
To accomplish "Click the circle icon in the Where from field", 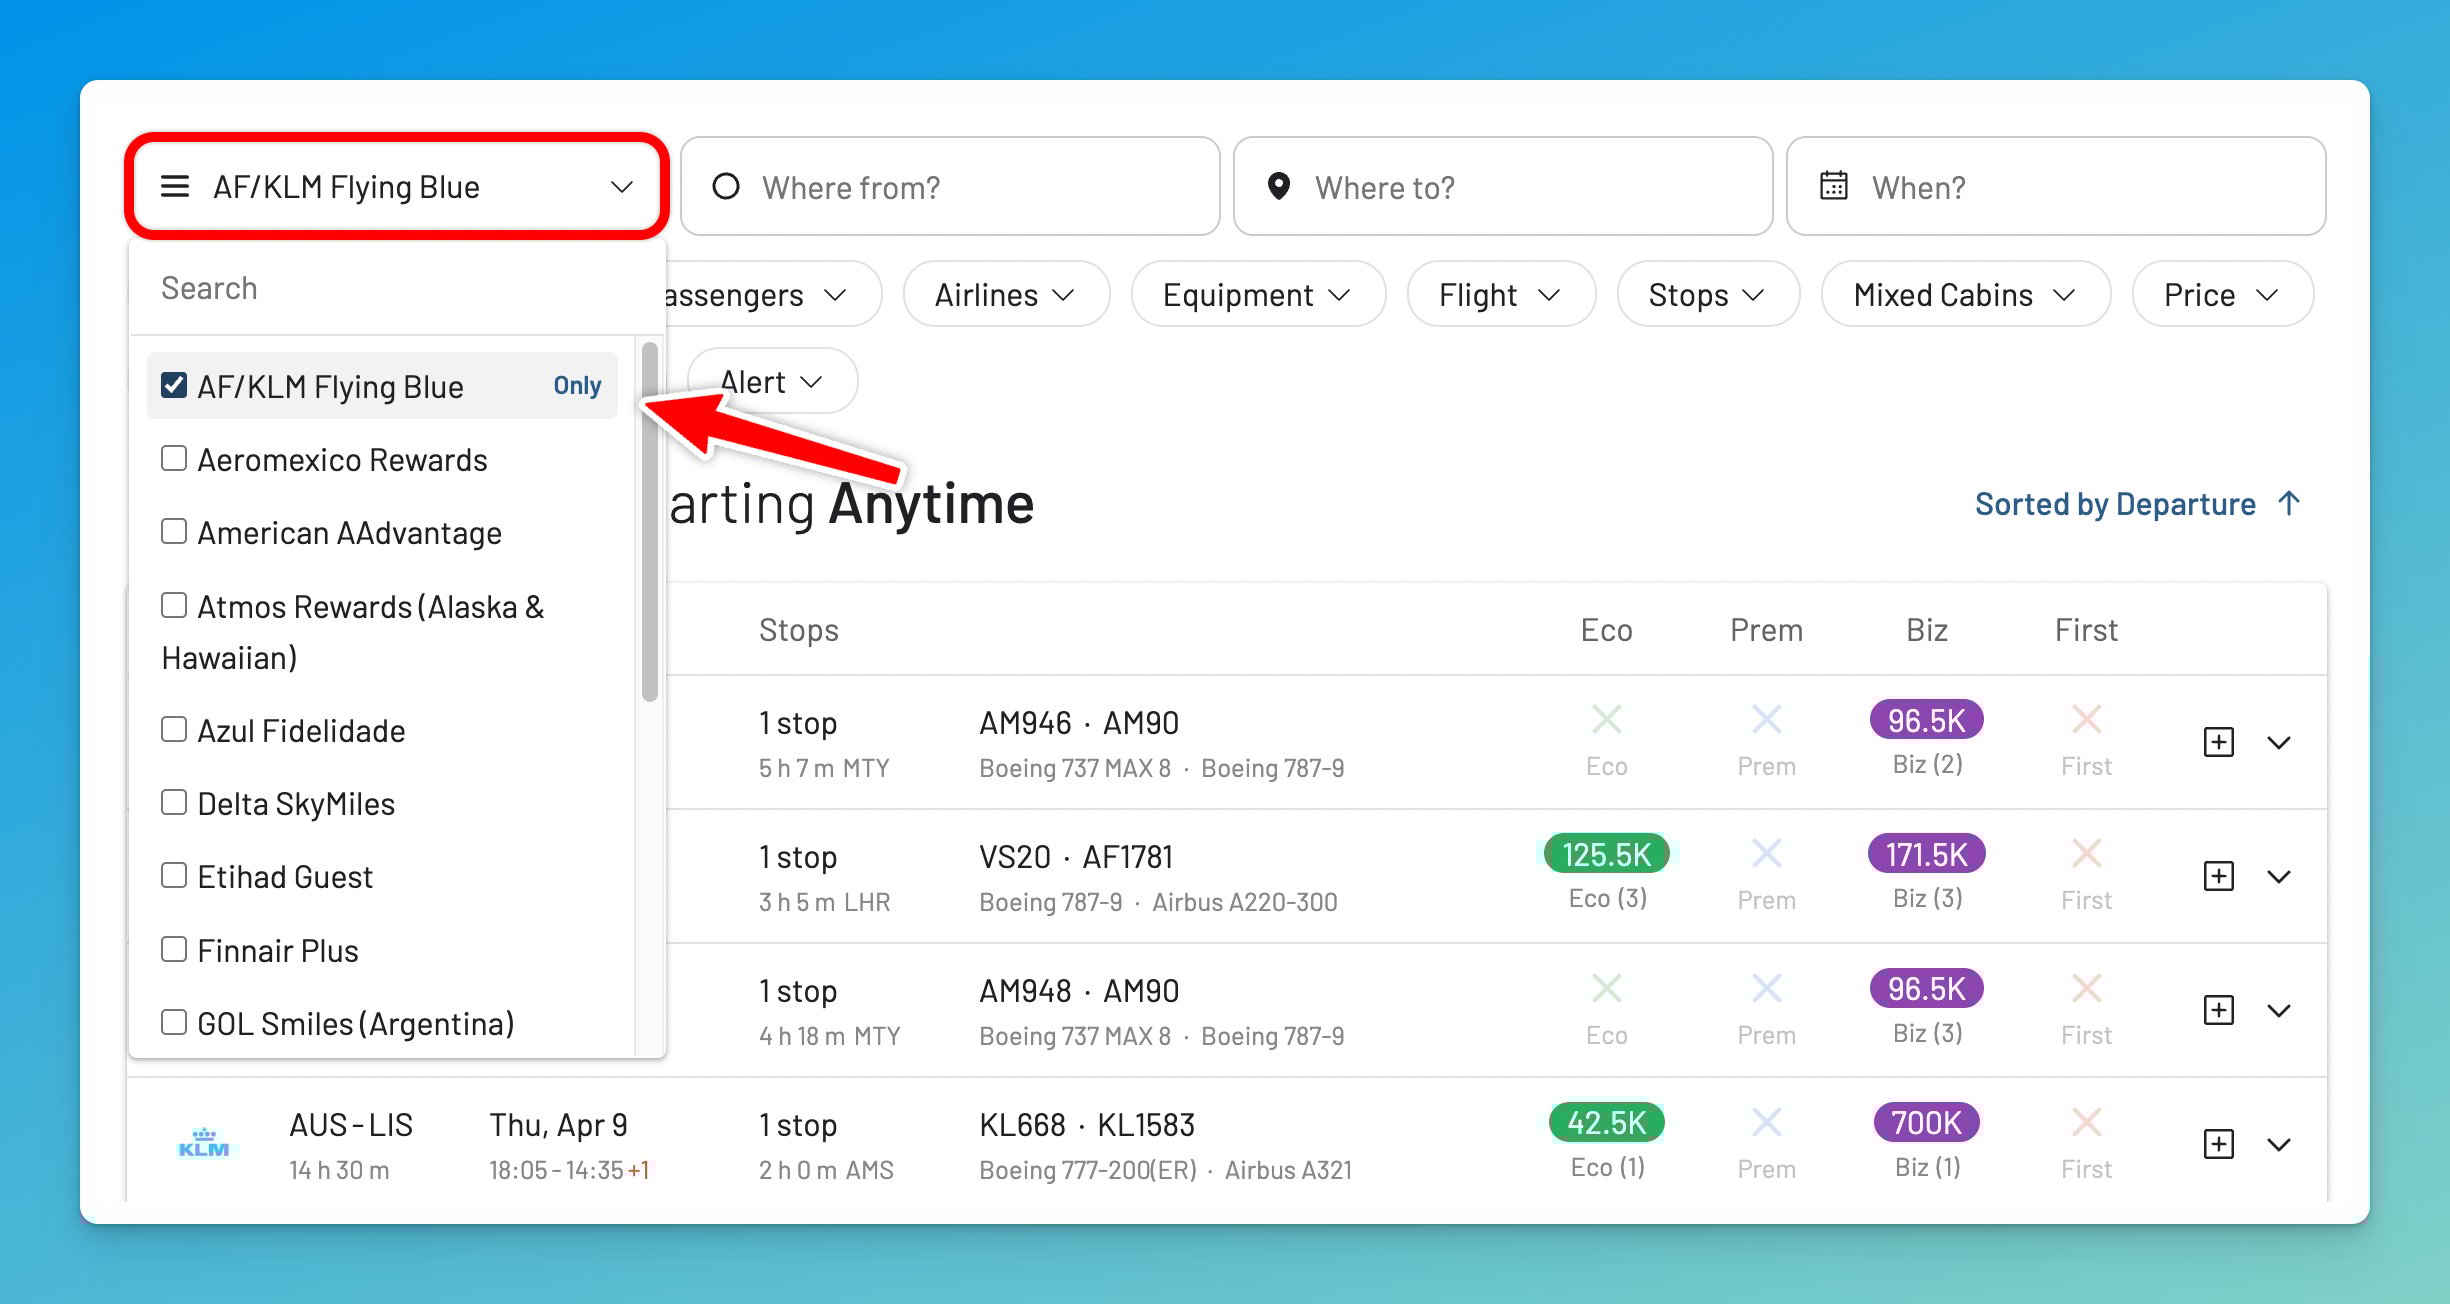I will pyautogui.click(x=726, y=186).
